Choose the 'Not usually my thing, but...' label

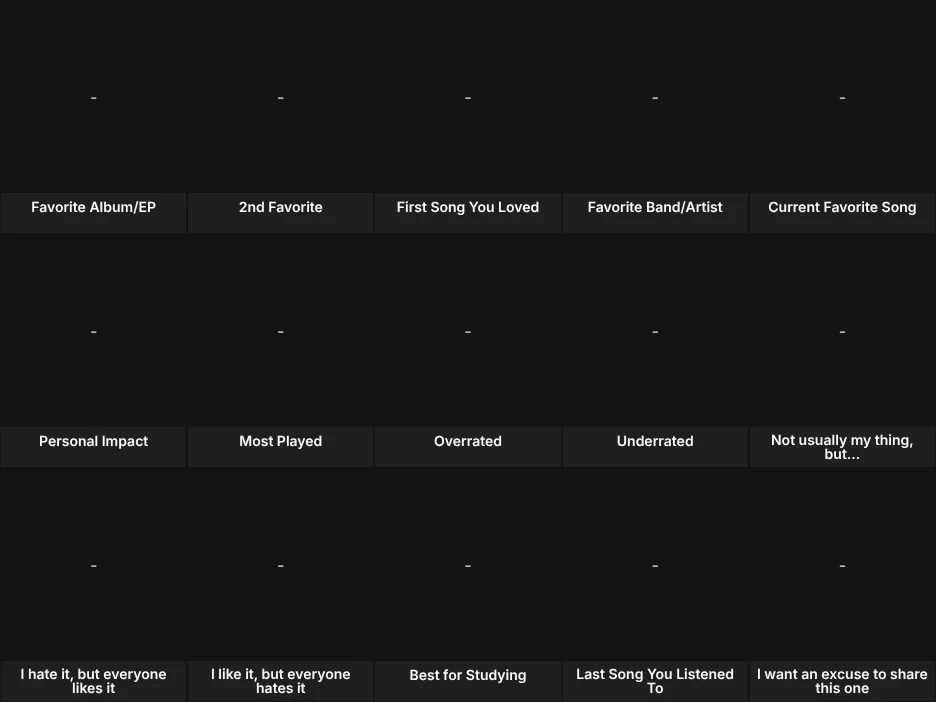click(842, 447)
